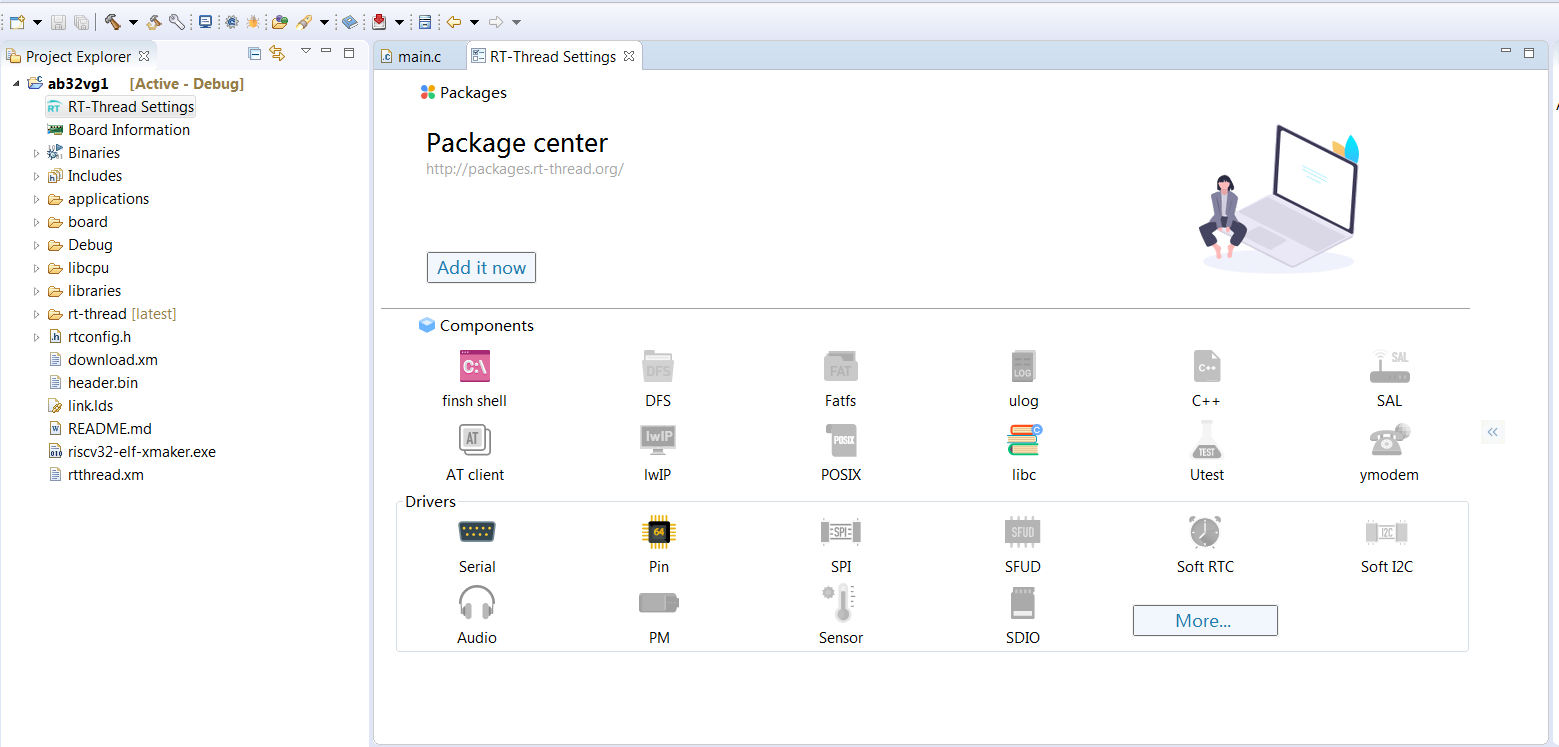Select link.lds file
The image size is (1559, 747).
click(x=80, y=406)
